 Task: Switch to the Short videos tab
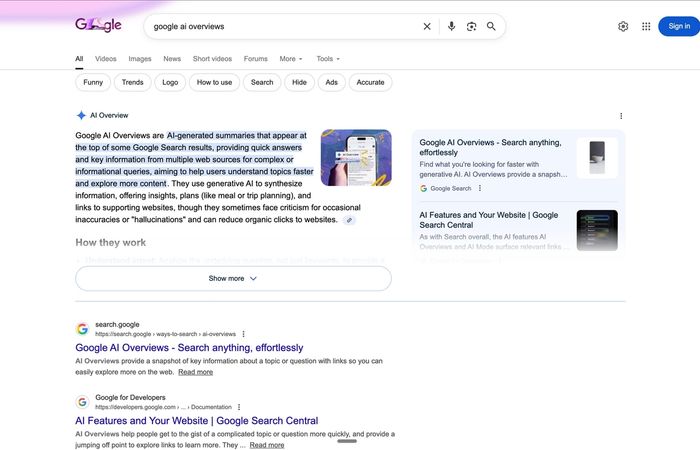[212, 59]
